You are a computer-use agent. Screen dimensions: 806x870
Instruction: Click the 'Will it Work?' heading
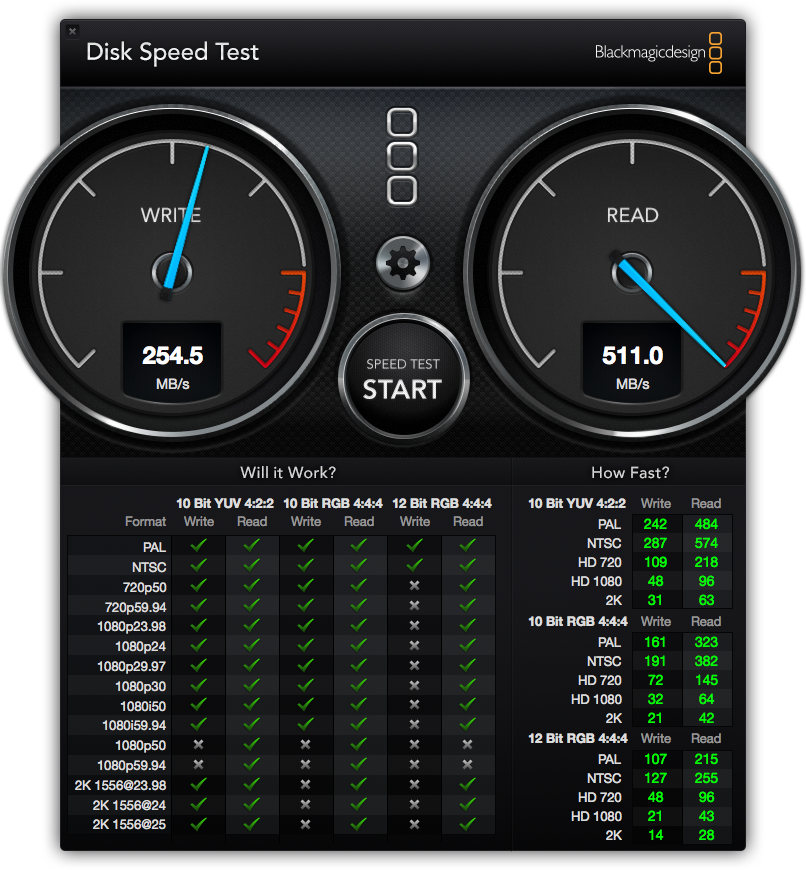click(x=288, y=473)
